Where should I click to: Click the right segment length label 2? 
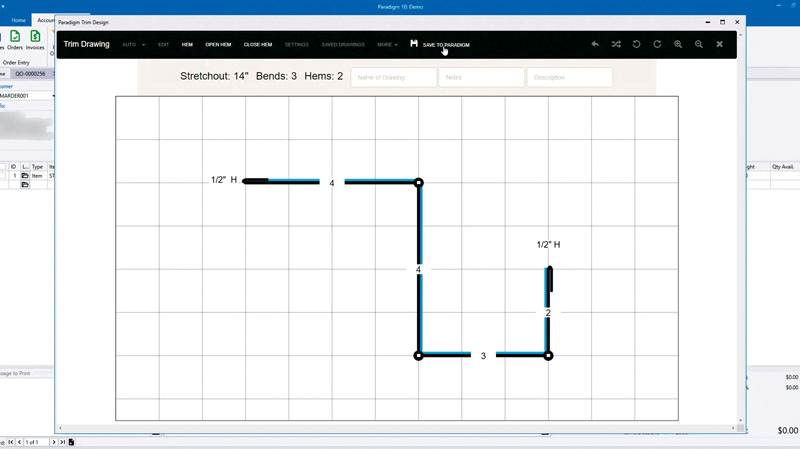pos(548,313)
